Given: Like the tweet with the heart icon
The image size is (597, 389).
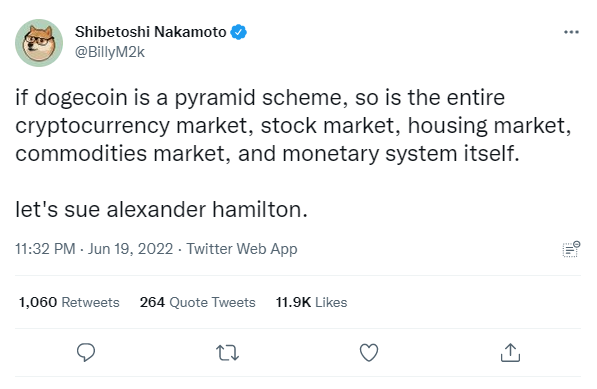Looking at the screenshot, I should pos(369,352).
